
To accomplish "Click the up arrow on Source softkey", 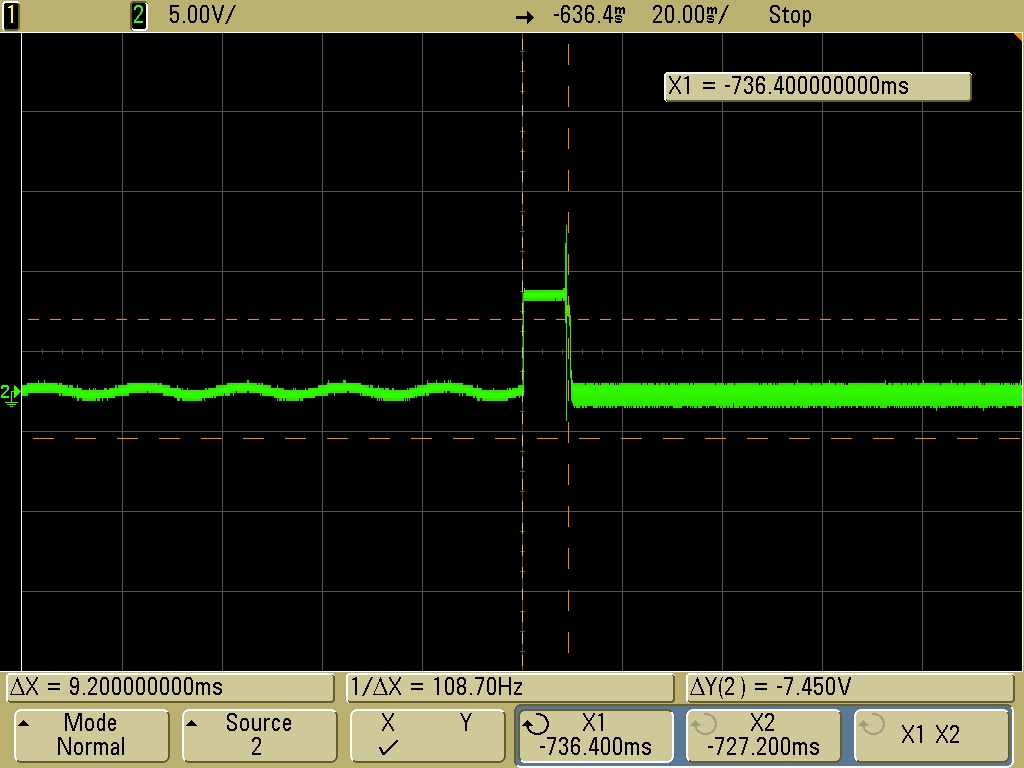I will coord(191,723).
